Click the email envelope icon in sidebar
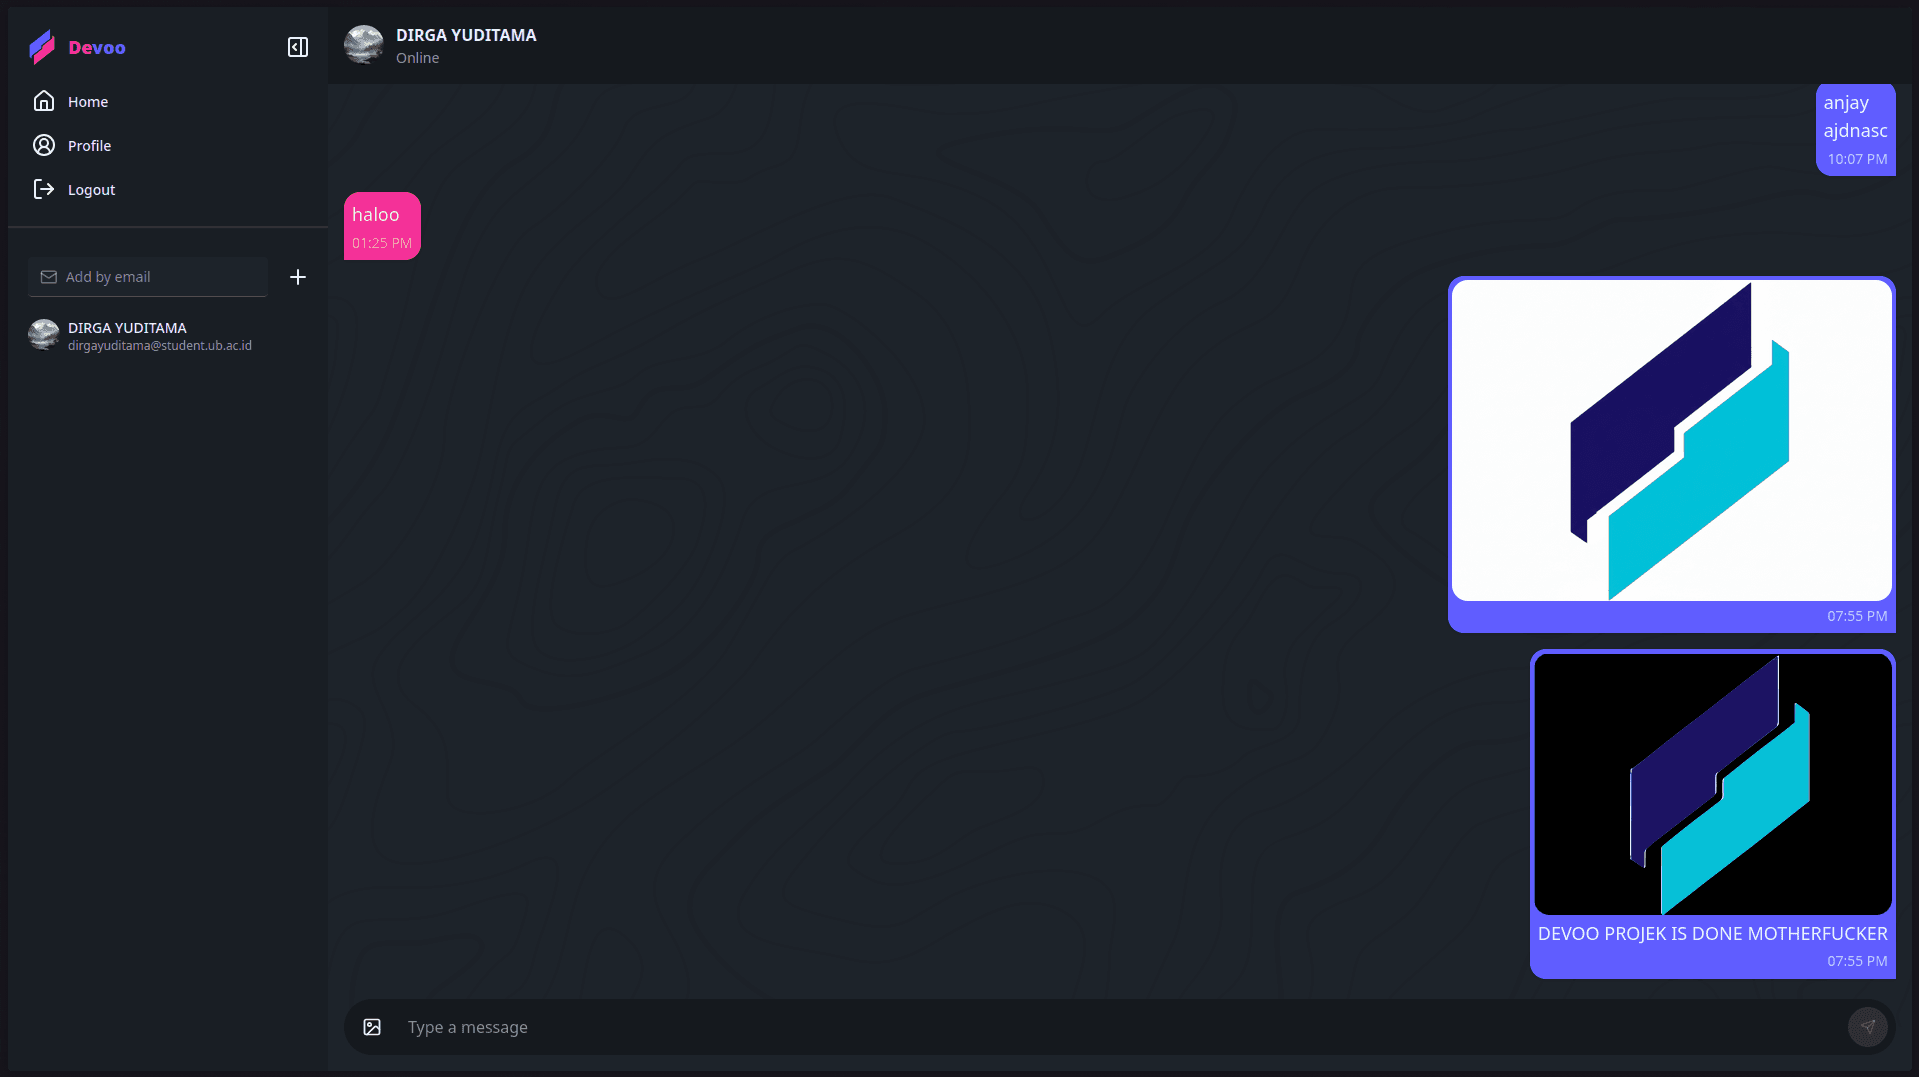The height and width of the screenshot is (1077, 1919). pos(47,277)
